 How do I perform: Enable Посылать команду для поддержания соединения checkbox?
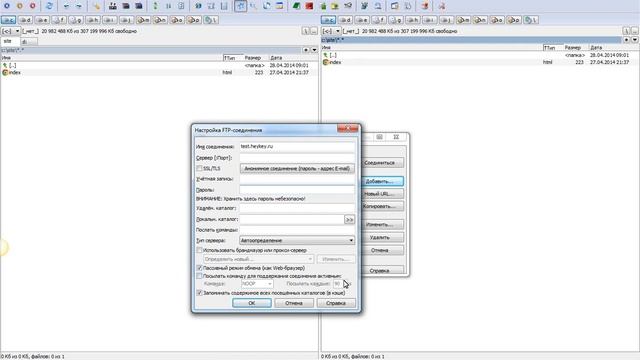click(199, 276)
